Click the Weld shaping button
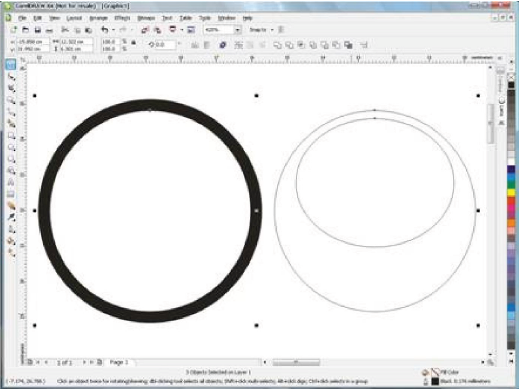 tap(277, 45)
